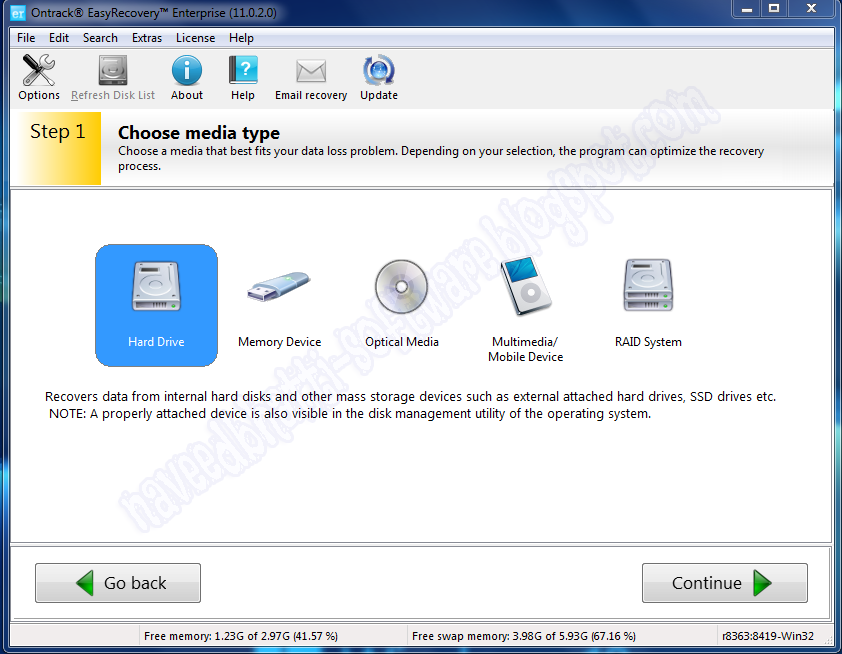This screenshot has height=654, width=842.
Task: Click the Choose media type heading
Action: [x=199, y=133]
